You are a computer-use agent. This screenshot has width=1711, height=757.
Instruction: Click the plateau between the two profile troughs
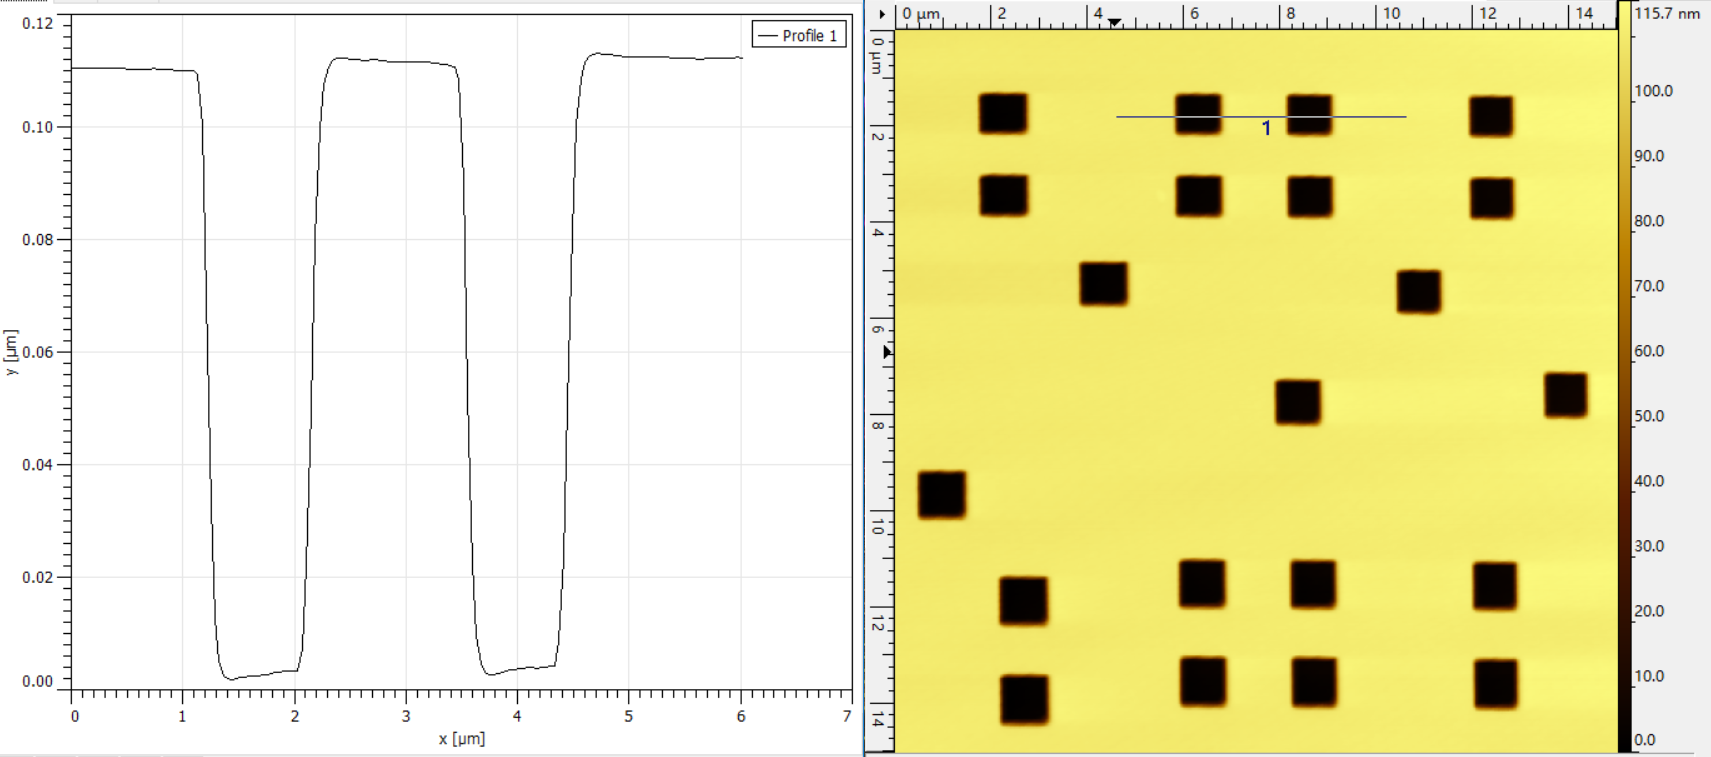point(390,62)
